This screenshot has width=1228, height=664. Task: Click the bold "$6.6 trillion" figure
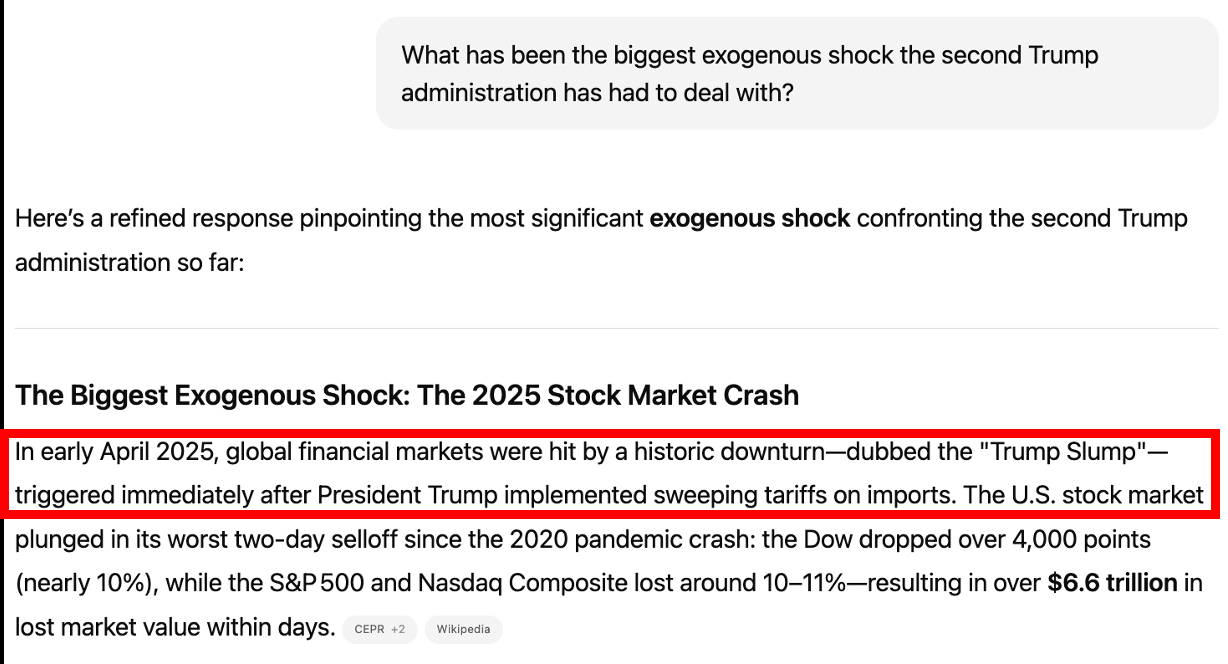[x=1112, y=583]
